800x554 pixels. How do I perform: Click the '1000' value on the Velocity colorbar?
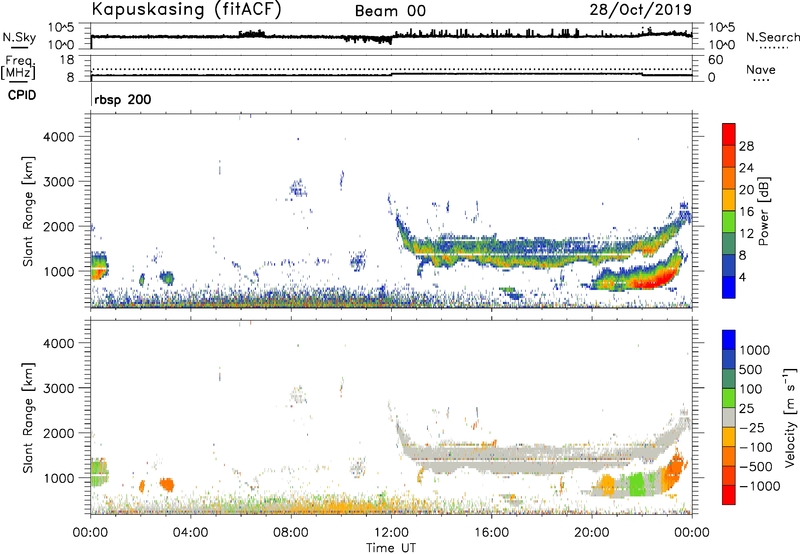tap(755, 350)
